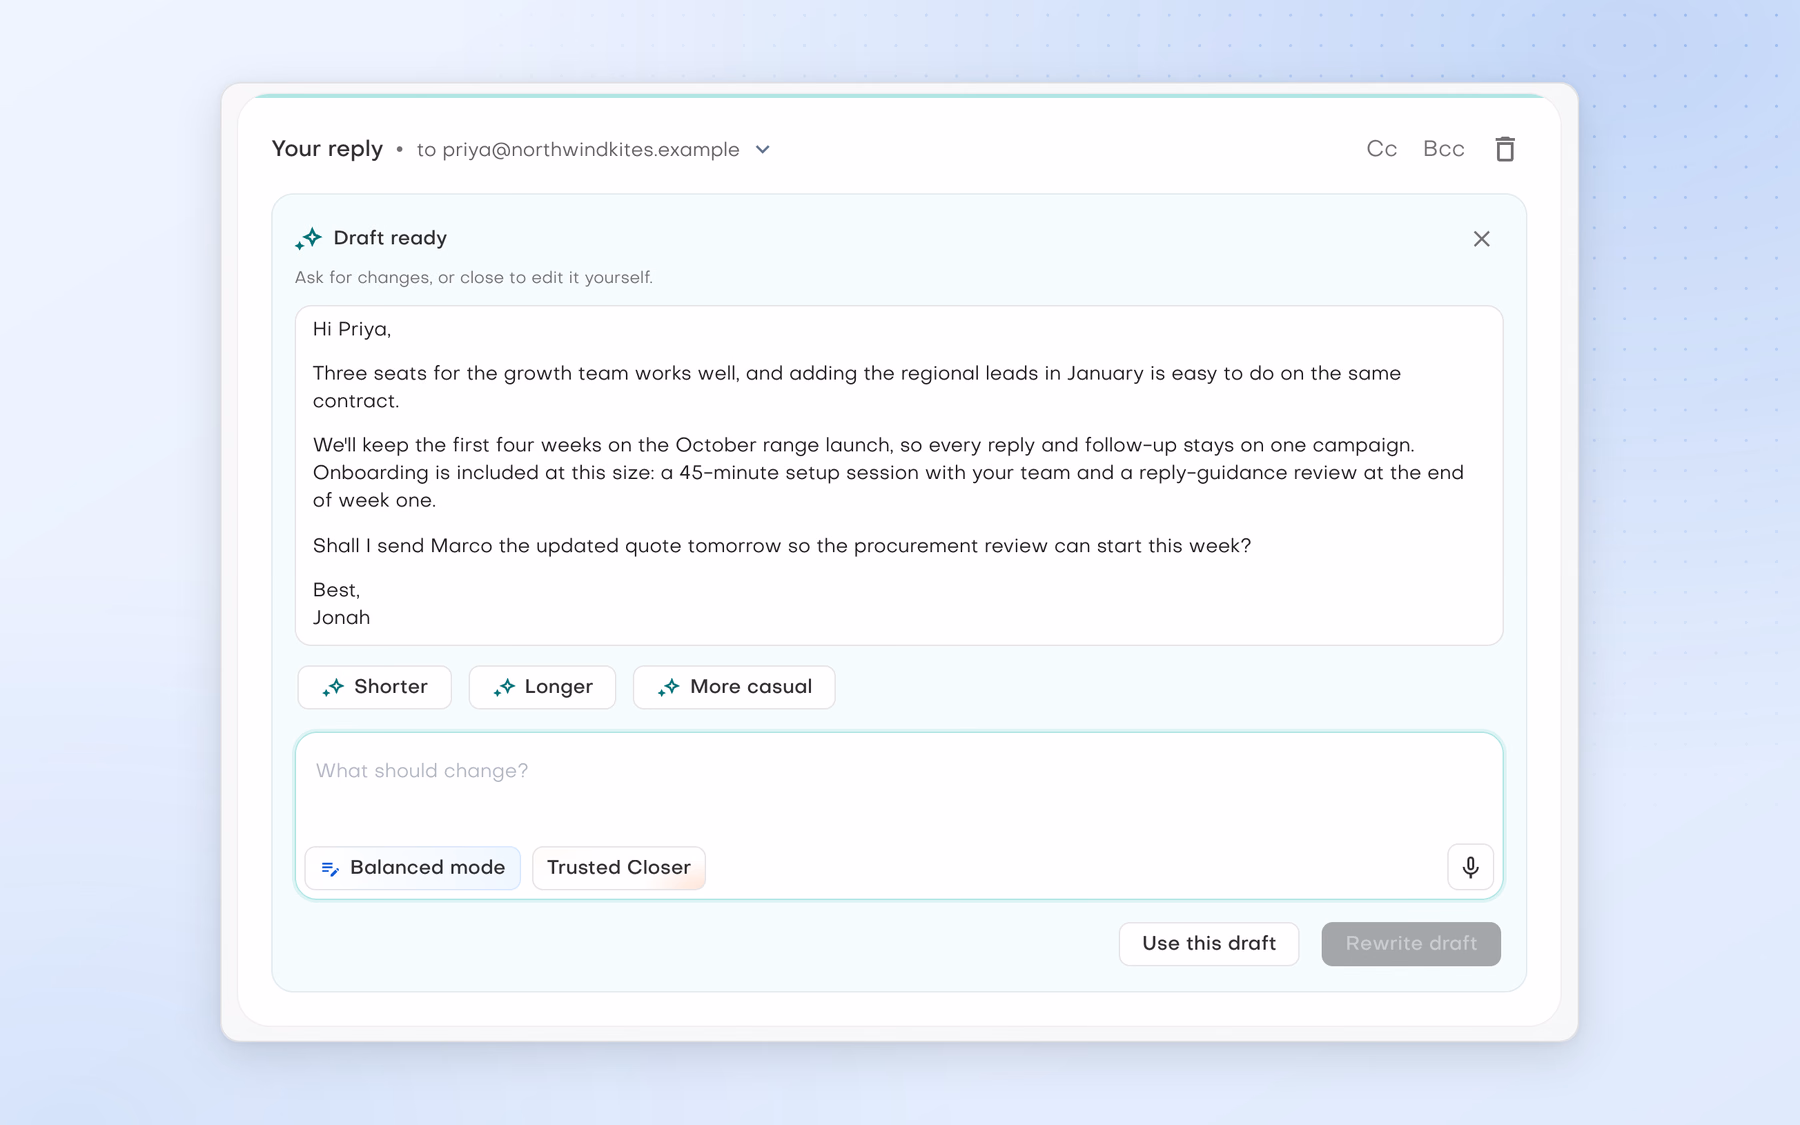Make the draft More casual
Viewport: 1800px width, 1125px height.
(734, 687)
